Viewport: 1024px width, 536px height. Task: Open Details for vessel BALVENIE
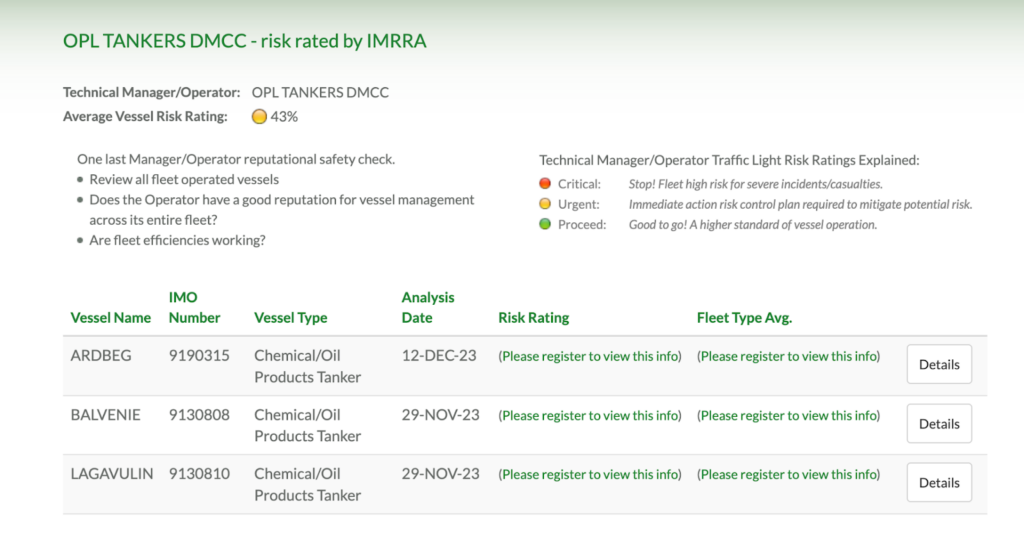pyautogui.click(x=938, y=424)
